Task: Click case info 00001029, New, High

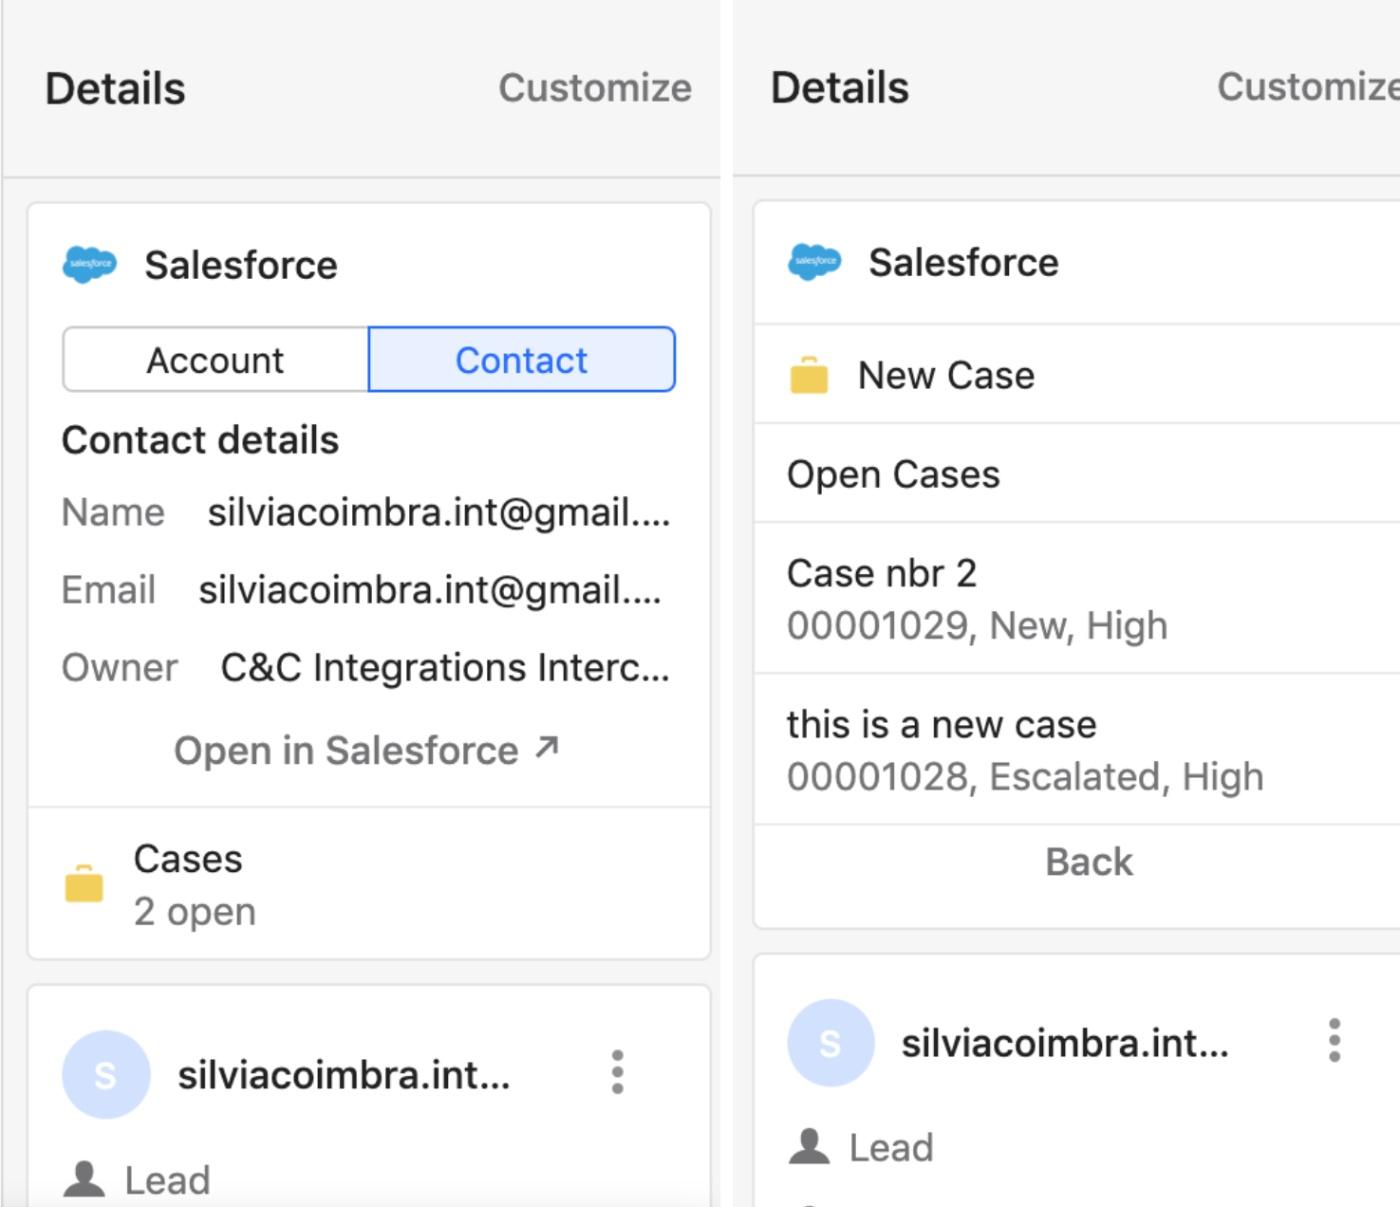Action: 977,625
